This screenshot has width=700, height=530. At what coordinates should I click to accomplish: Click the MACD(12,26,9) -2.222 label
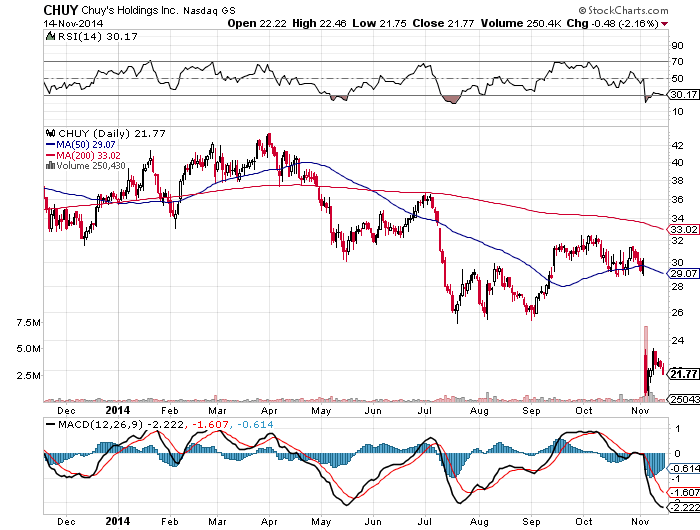(x=121, y=425)
